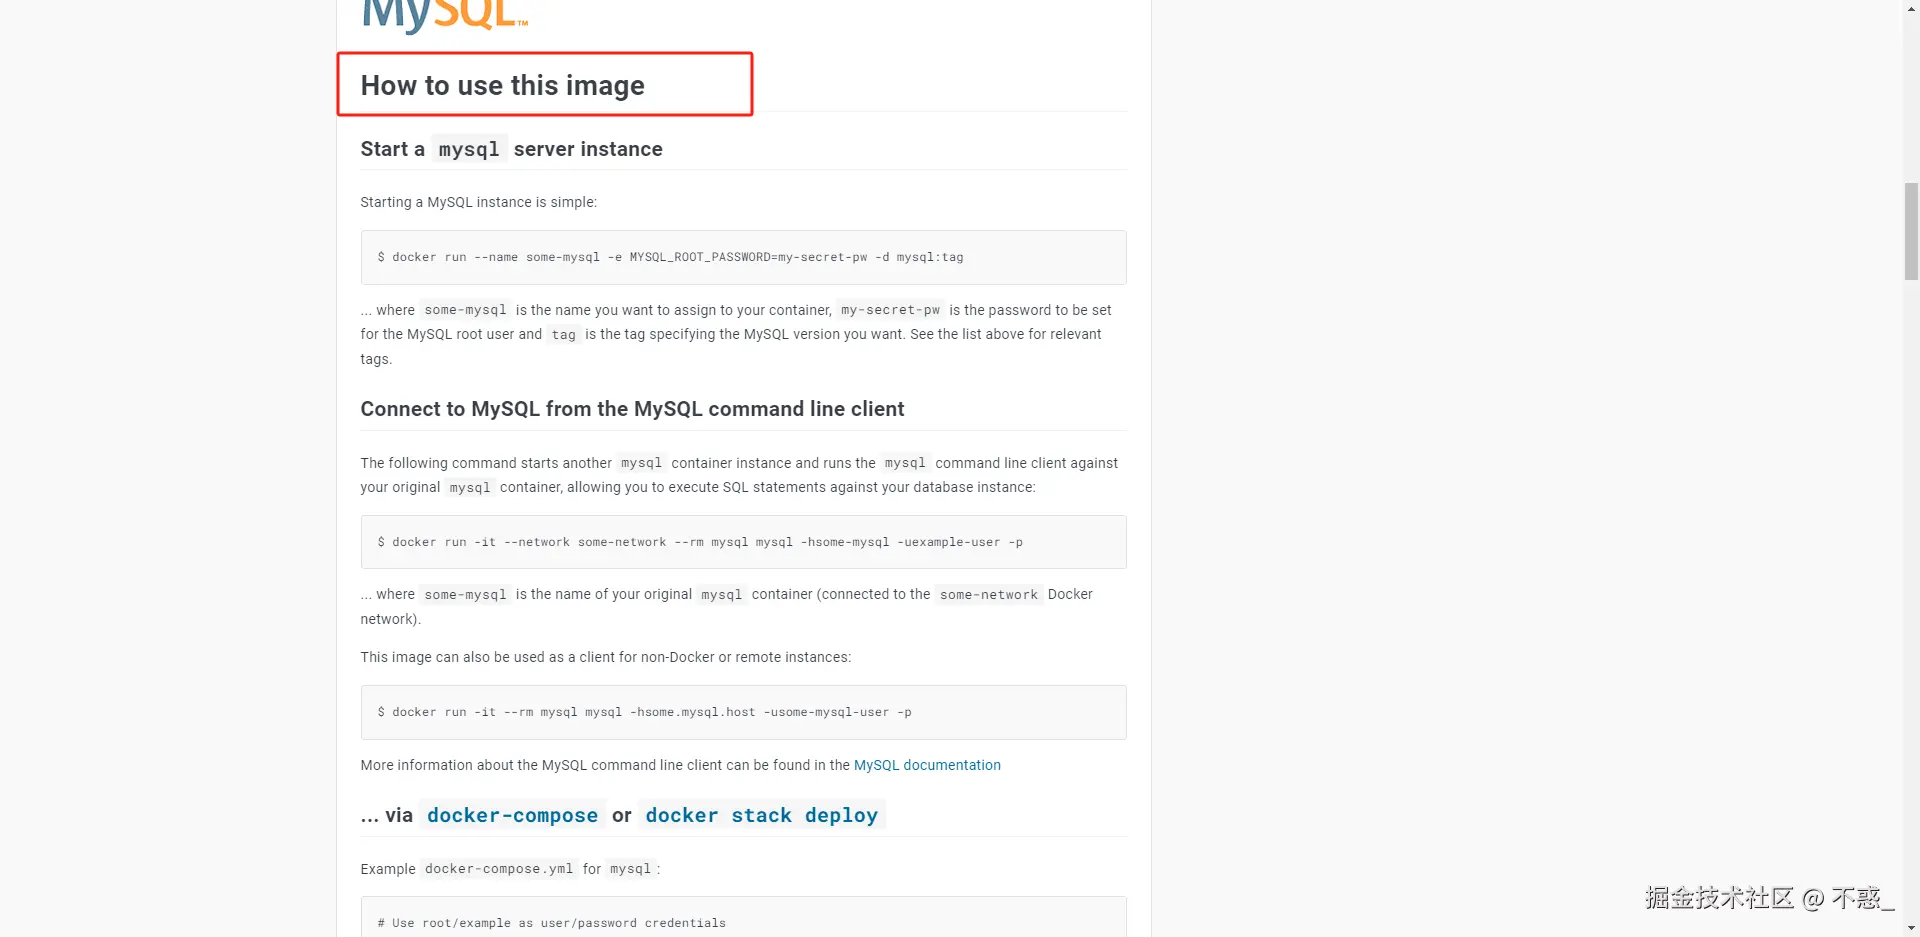Viewport: 1920px width, 937px height.
Task: Click the docker run --network some-network command
Action: coord(700,542)
